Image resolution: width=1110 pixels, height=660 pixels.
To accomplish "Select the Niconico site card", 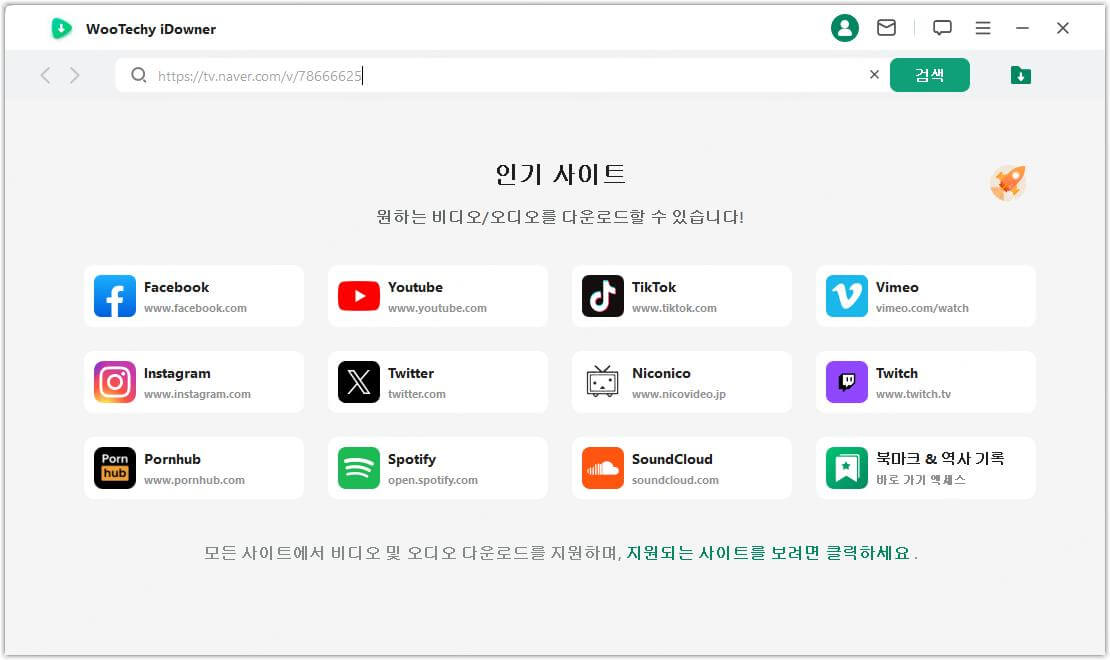I will point(681,381).
